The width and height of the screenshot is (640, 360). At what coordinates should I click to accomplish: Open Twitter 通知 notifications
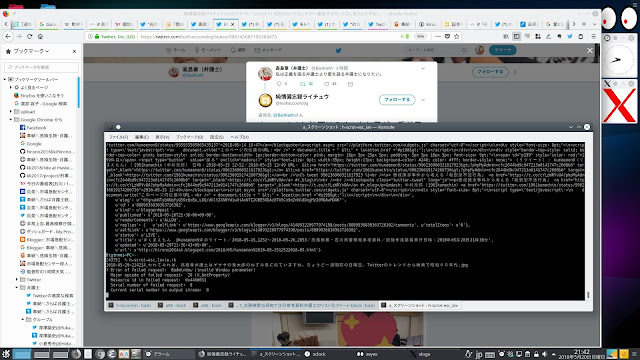(238, 50)
